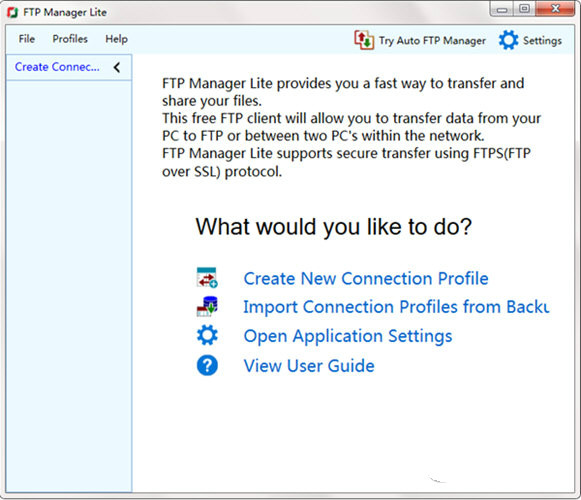This screenshot has height=500, width=581.
Task: Click the Auto FTP Manager transfer icon
Action: [364, 40]
